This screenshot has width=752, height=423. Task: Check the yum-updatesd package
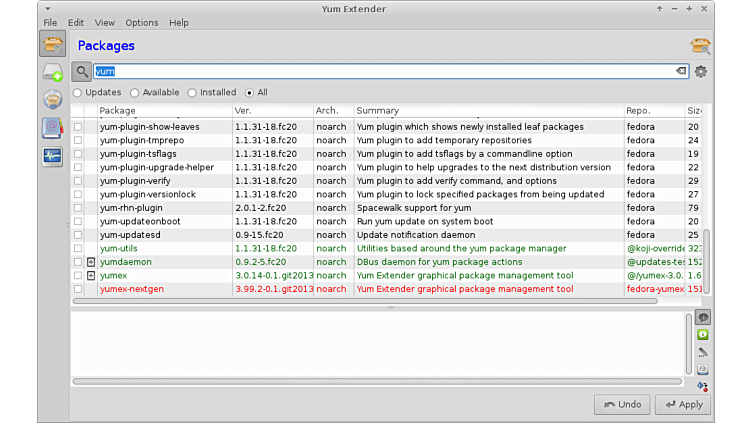tap(78, 235)
